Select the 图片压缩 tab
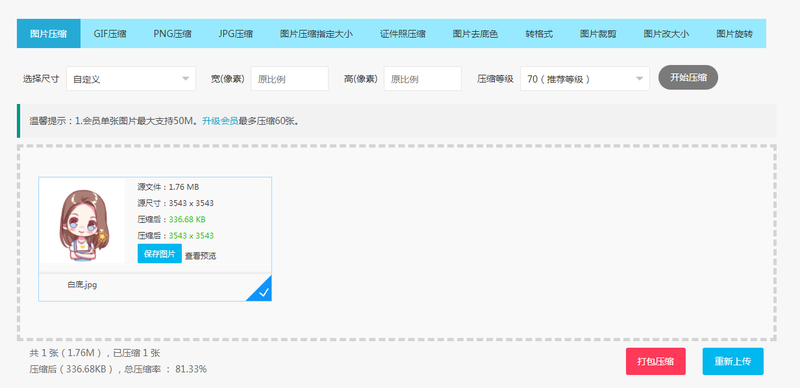Screen dimensions: 800x388 click(x=48, y=34)
